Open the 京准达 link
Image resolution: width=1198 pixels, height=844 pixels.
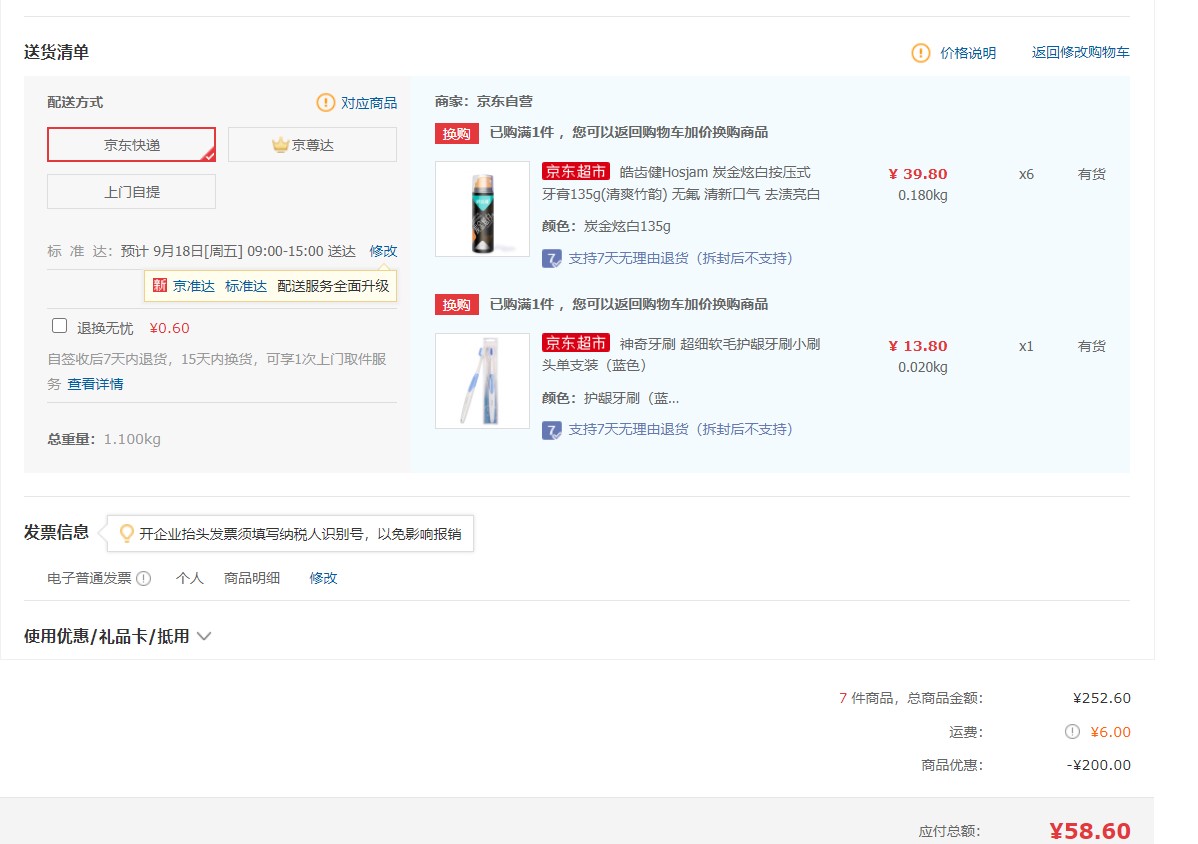click(193, 286)
